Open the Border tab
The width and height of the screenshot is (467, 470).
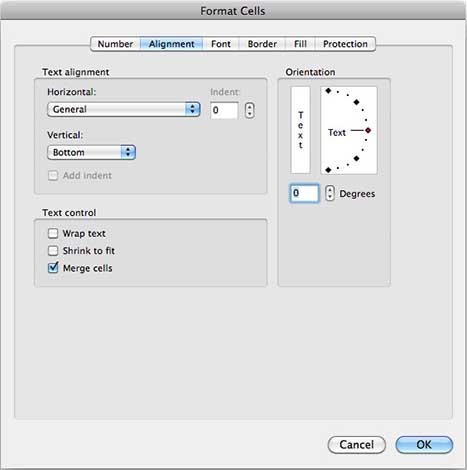[x=262, y=44]
